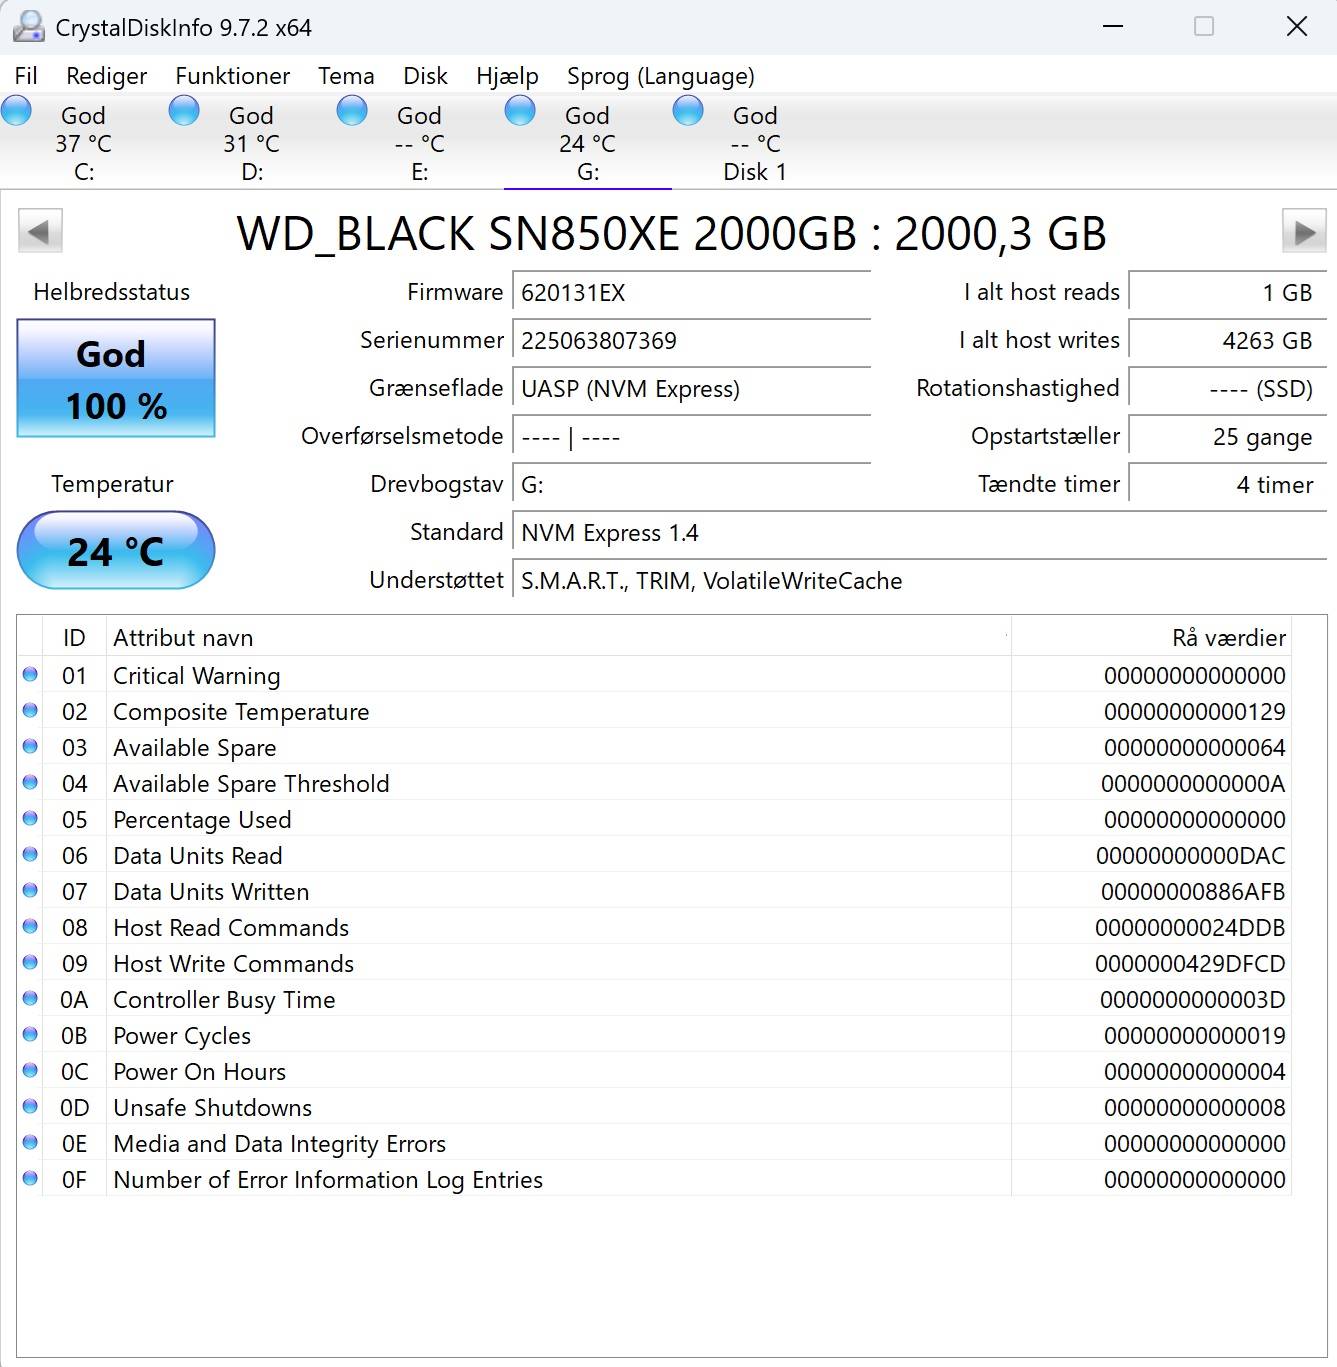The height and width of the screenshot is (1367, 1337).
Task: Click the blue dot for Unsafe Shutdowns
Action: pyautogui.click(x=30, y=1107)
